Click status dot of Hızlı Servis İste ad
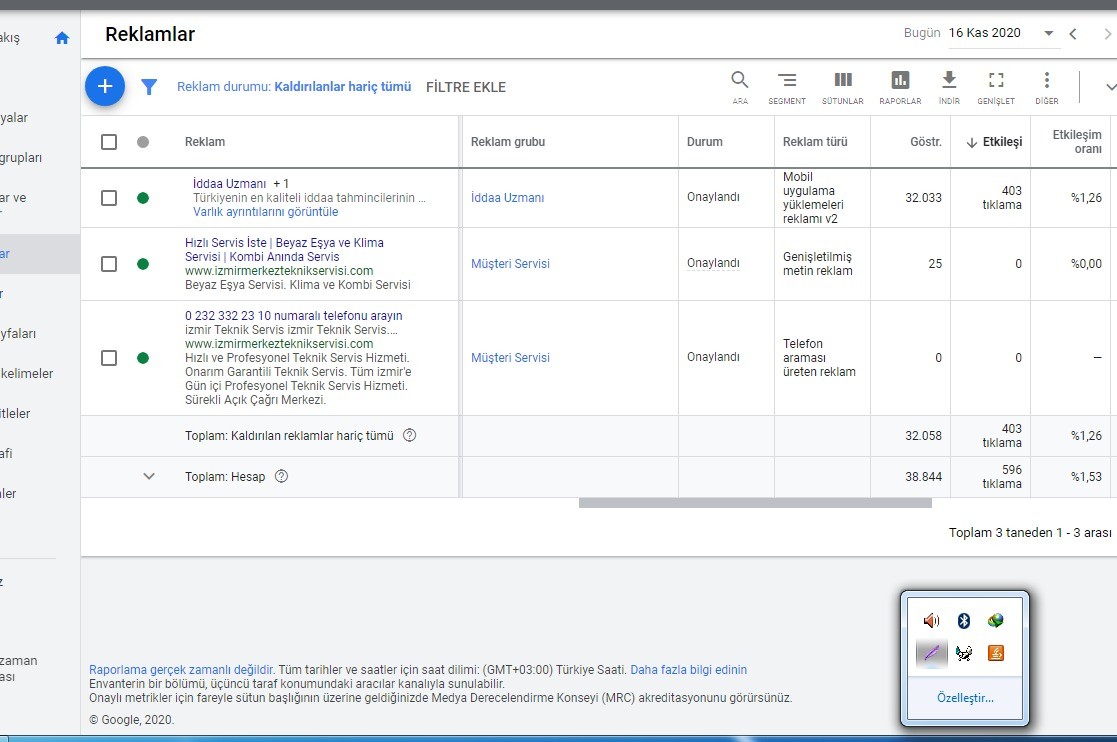The image size is (1117, 742). (143, 264)
